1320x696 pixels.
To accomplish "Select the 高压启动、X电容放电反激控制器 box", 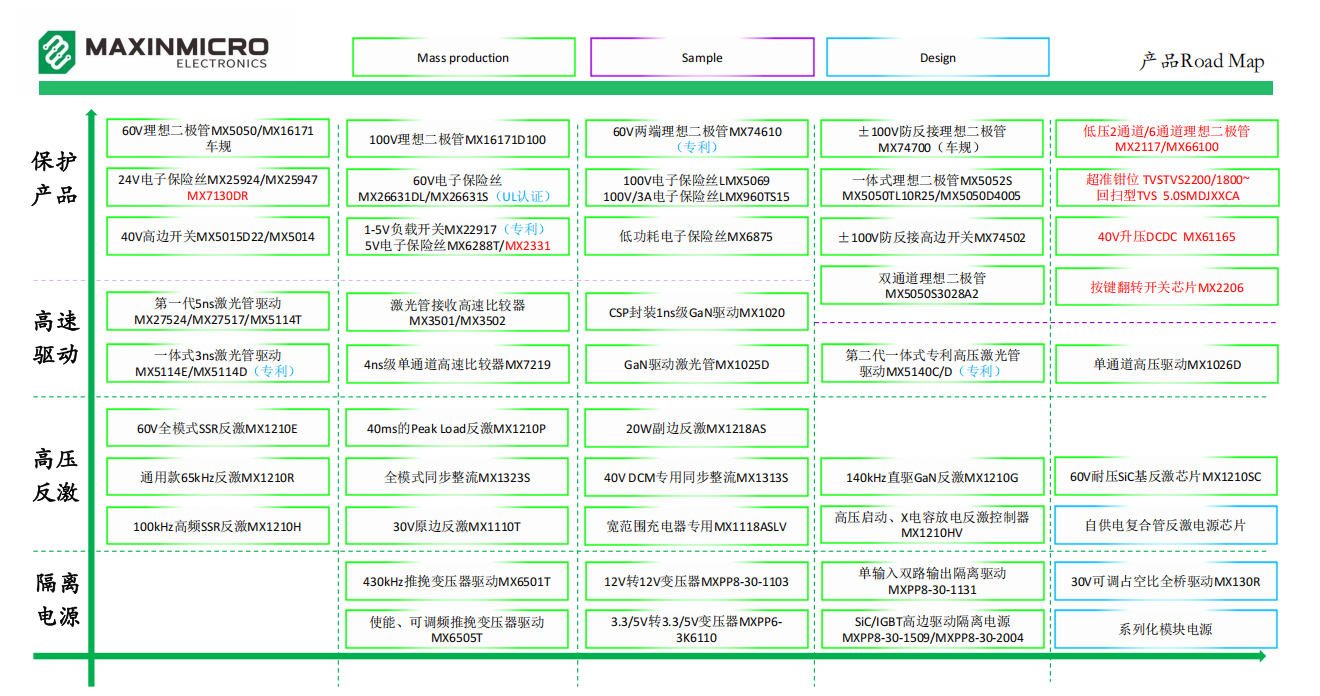I will [x=933, y=525].
